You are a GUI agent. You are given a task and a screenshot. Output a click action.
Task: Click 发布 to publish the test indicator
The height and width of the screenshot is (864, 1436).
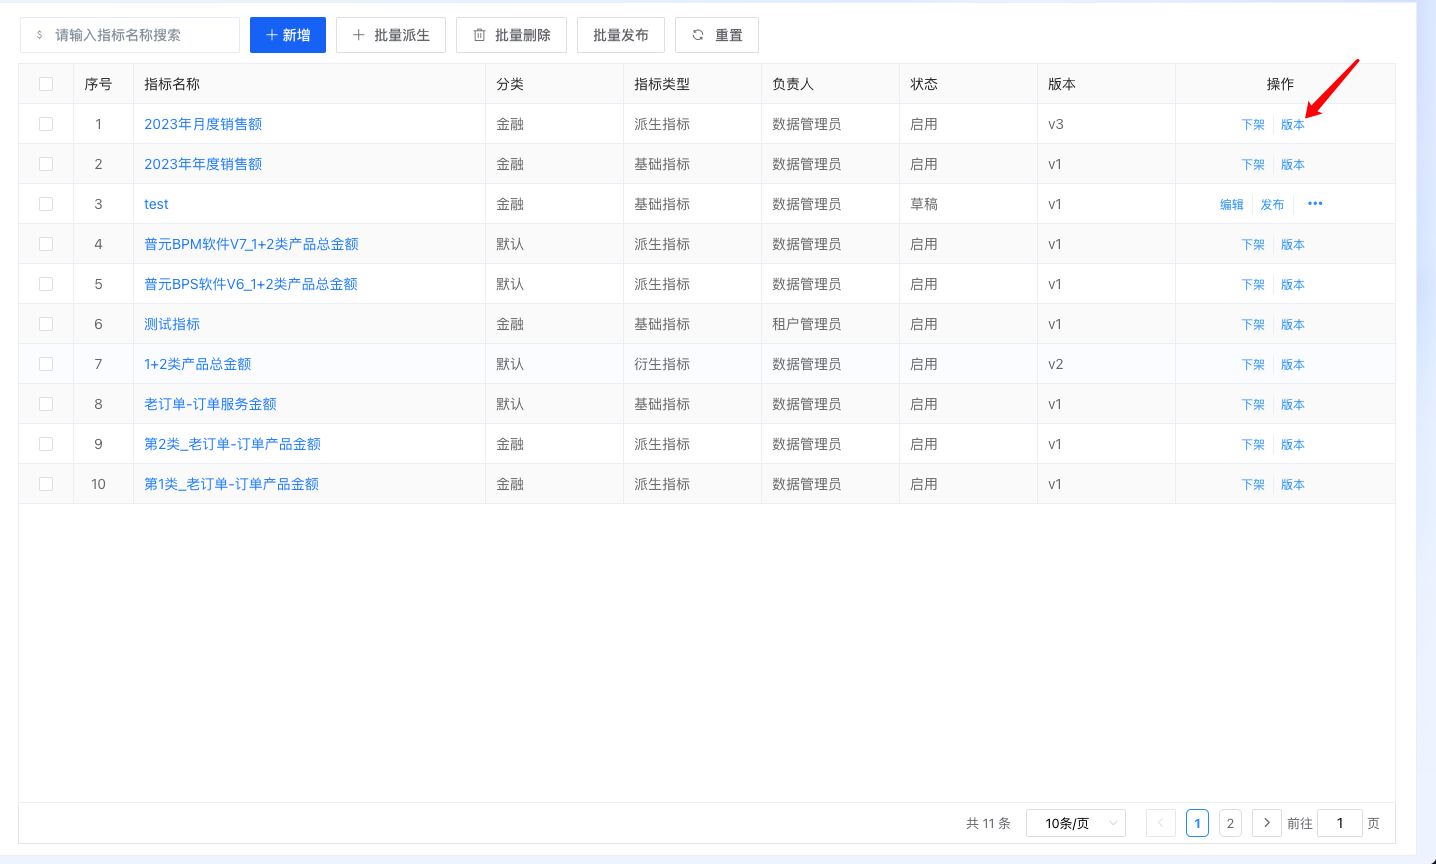1273,203
